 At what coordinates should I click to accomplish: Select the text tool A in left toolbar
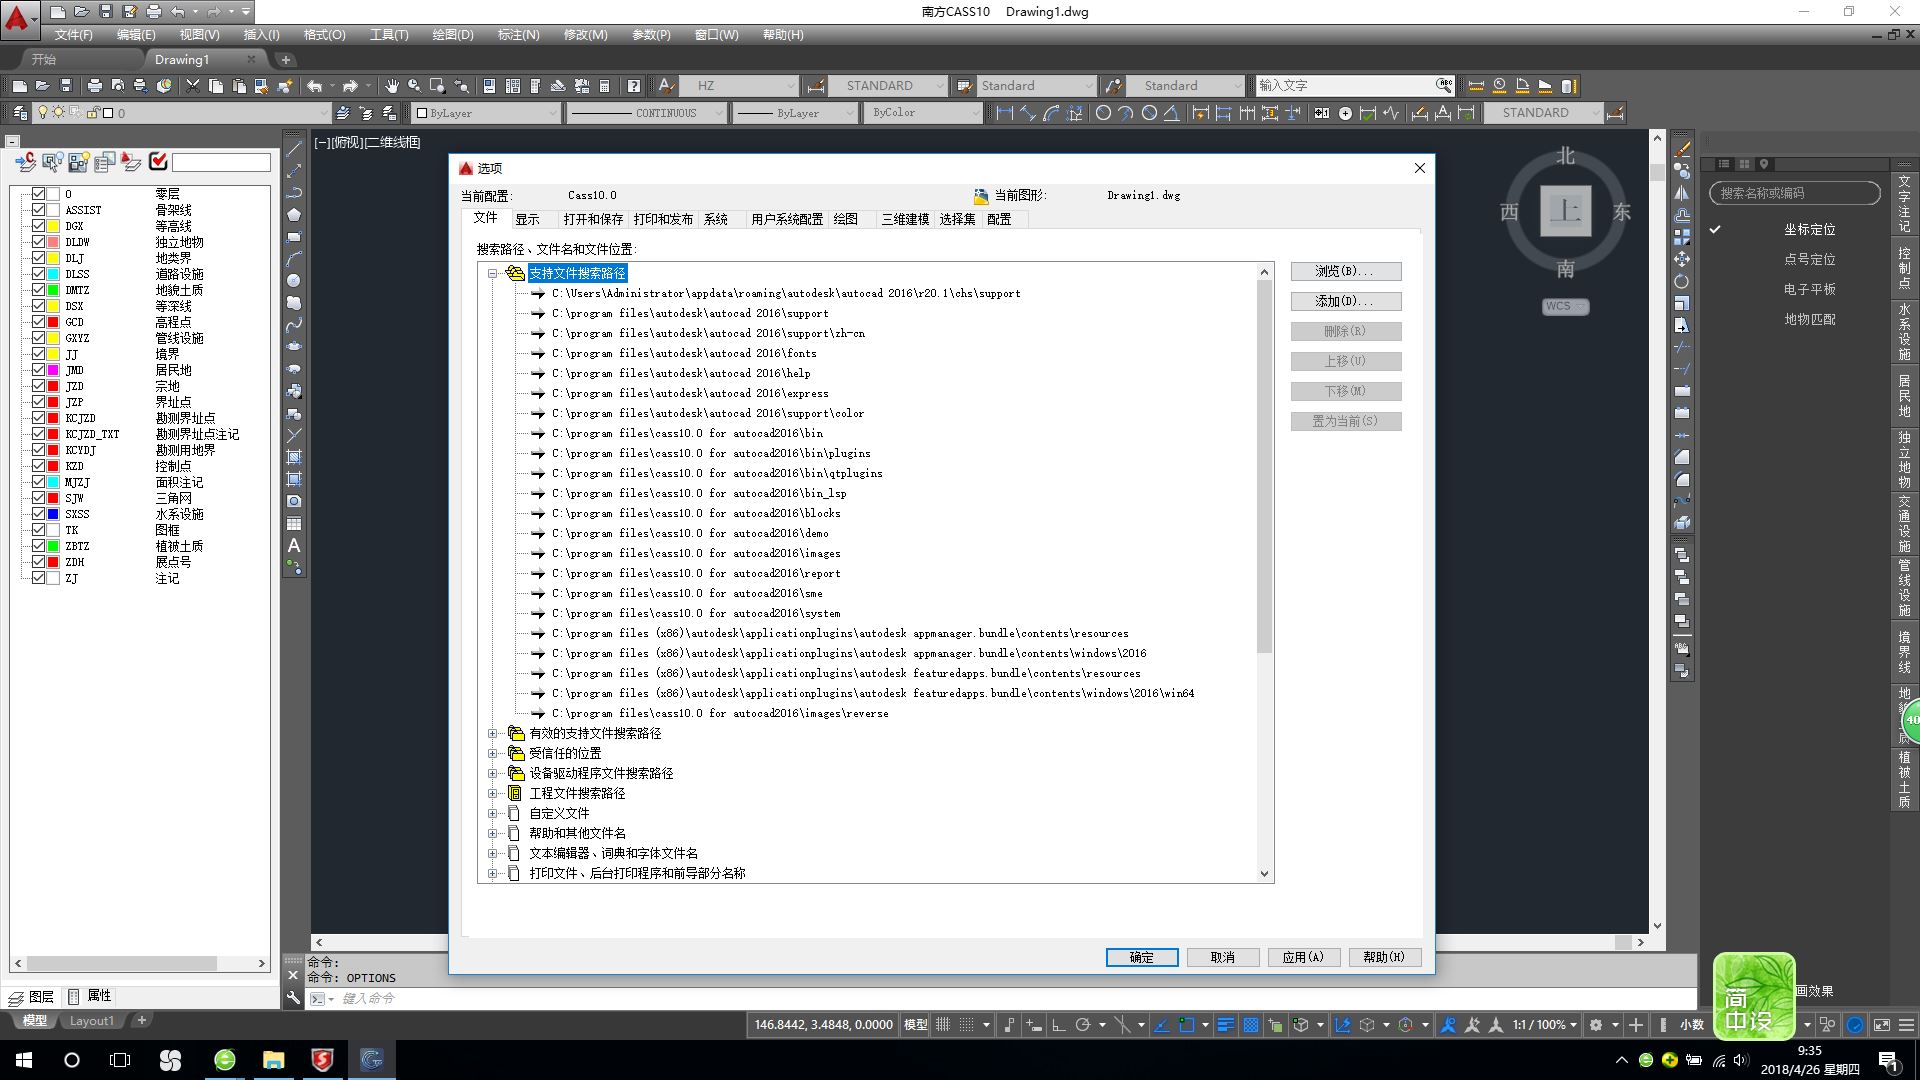pyautogui.click(x=294, y=546)
